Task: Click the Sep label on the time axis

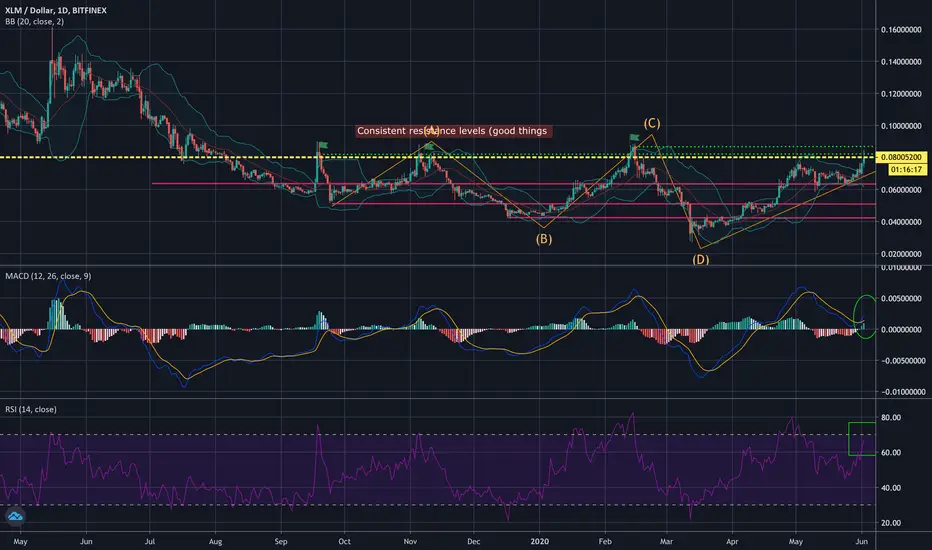Action: [x=281, y=542]
